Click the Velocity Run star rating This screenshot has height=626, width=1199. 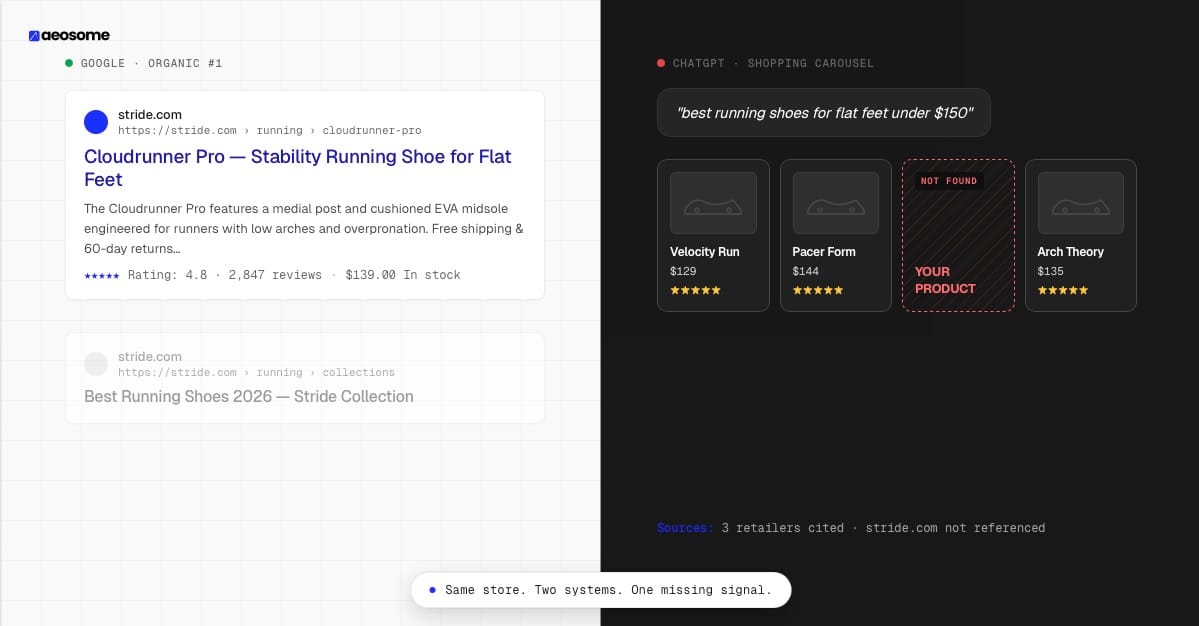(x=695, y=290)
